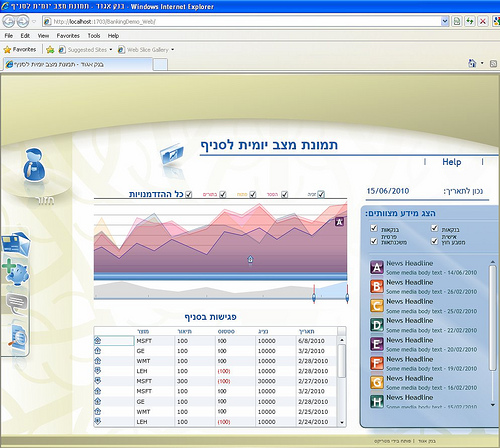The width and height of the screenshot is (500, 448).
Task: Click the piggy bank savings icon
Action: pos(16,272)
